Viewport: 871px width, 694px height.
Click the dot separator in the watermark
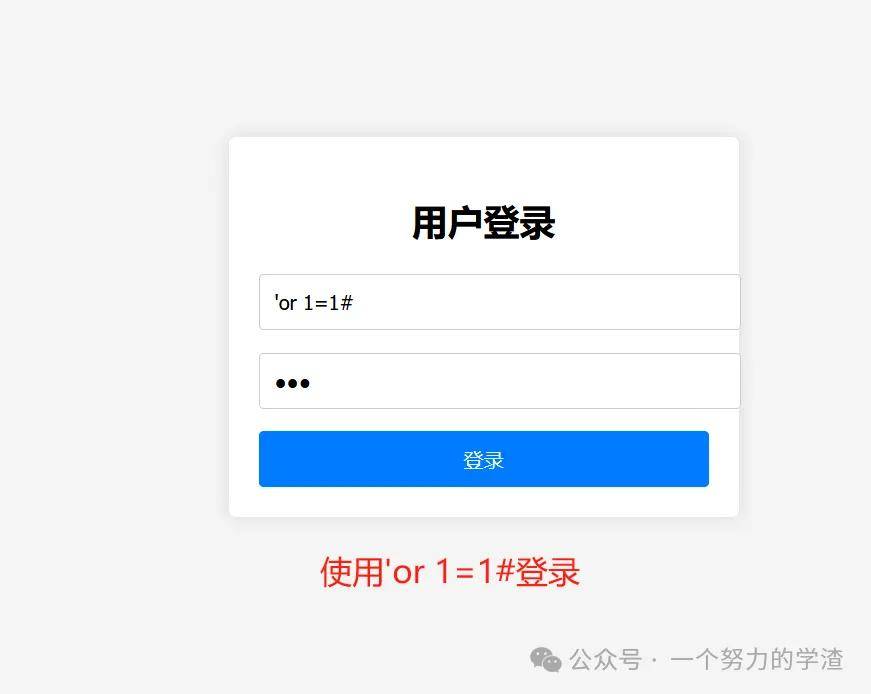click(655, 661)
